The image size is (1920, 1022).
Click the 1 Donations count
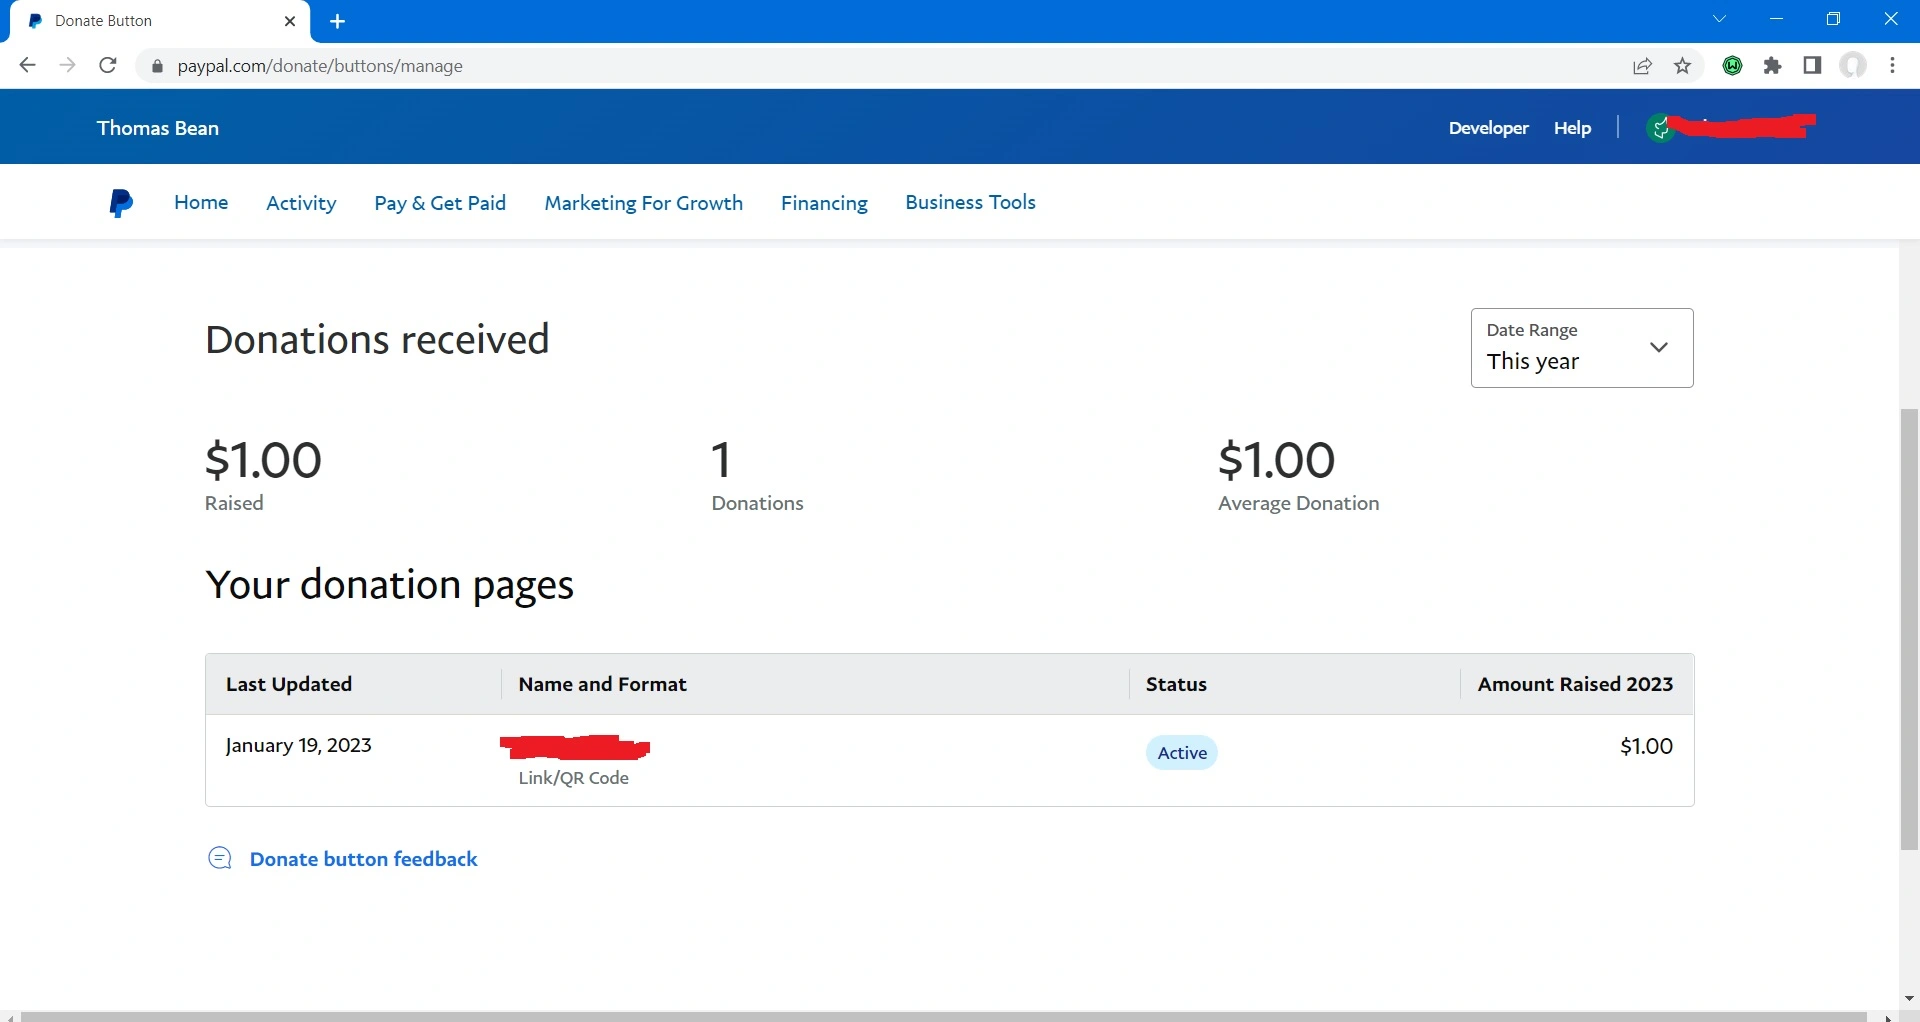[x=721, y=460]
